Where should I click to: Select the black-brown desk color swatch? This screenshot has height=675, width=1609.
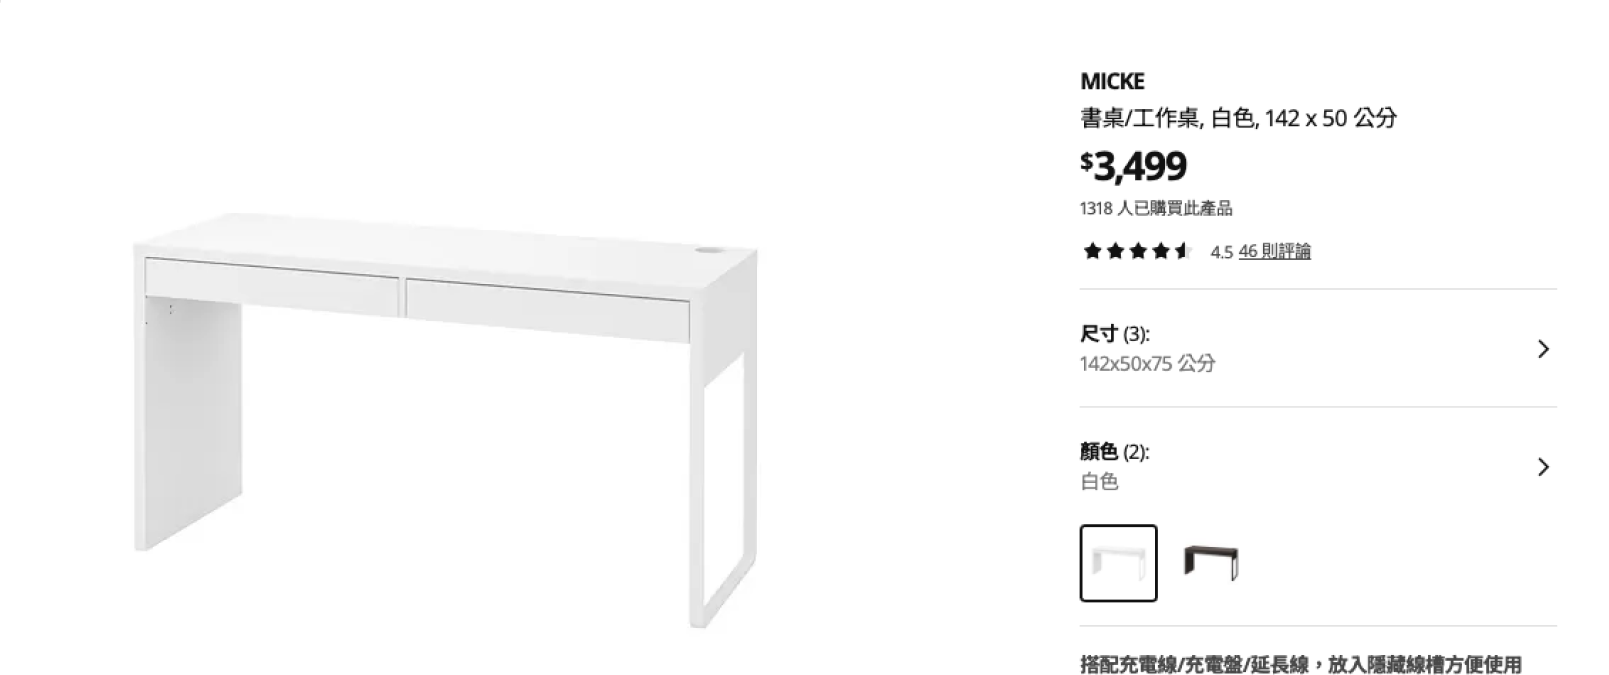pos(1211,563)
